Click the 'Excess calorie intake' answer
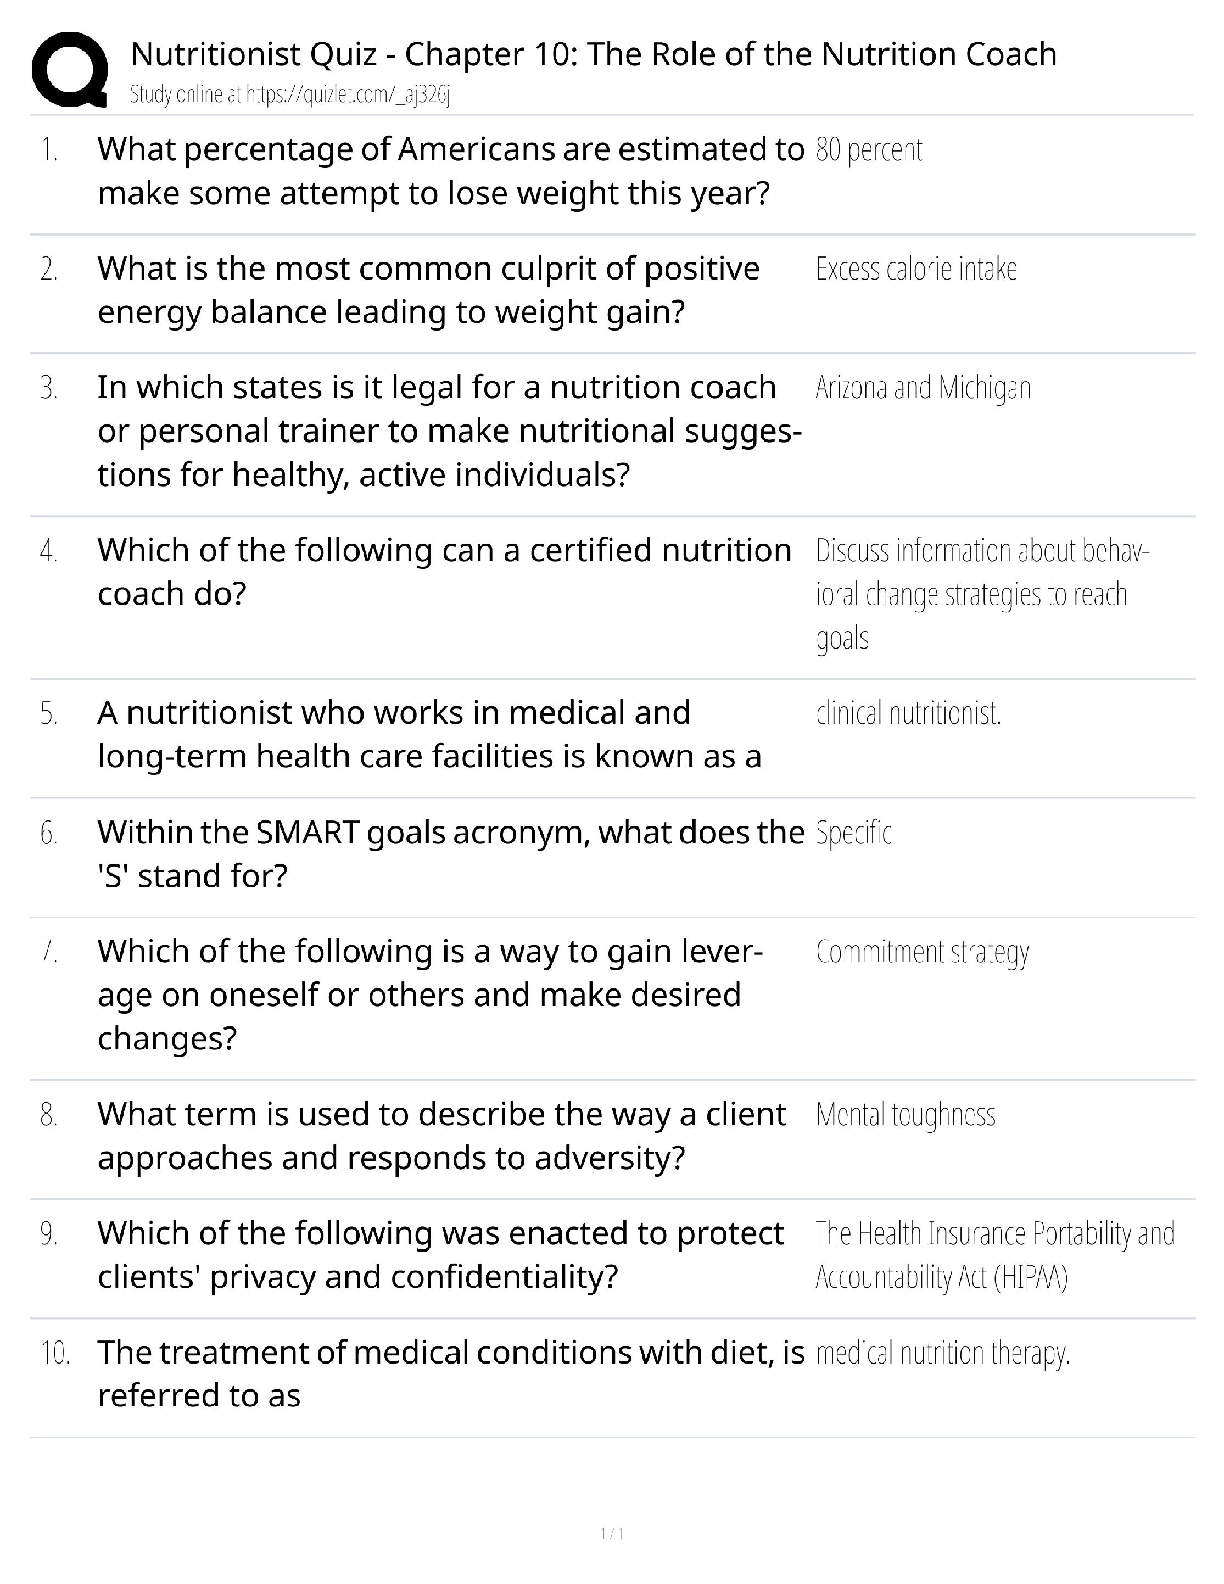Image resolution: width=1224 pixels, height=1584 pixels. coord(916,269)
